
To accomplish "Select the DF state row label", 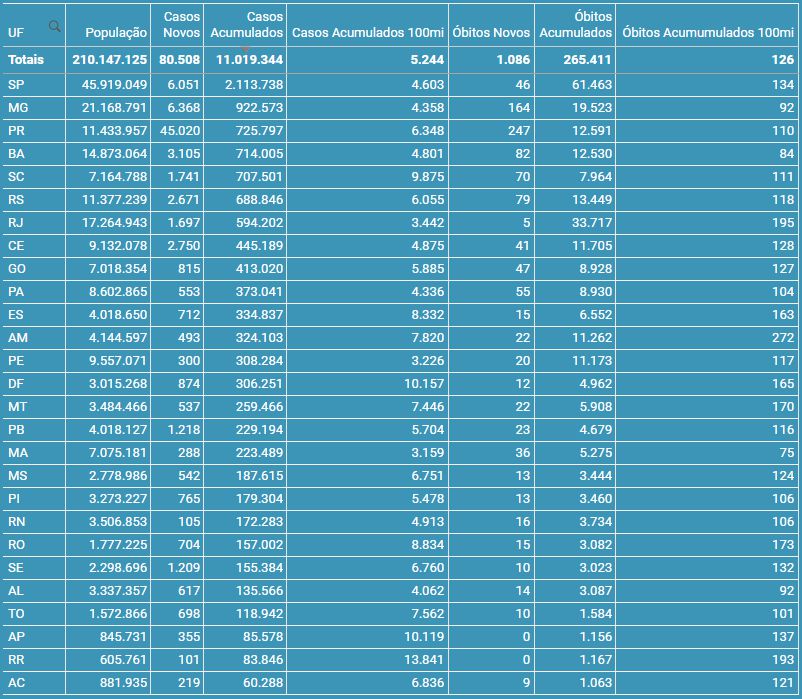I will point(16,384).
